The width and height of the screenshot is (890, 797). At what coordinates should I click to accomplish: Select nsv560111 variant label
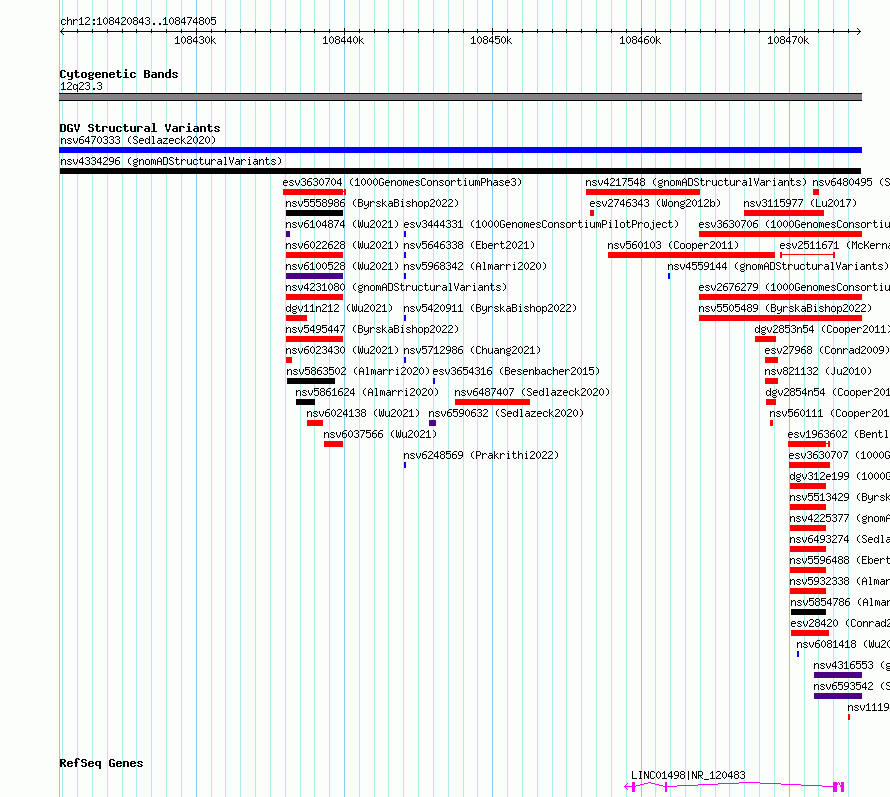[x=829, y=413]
